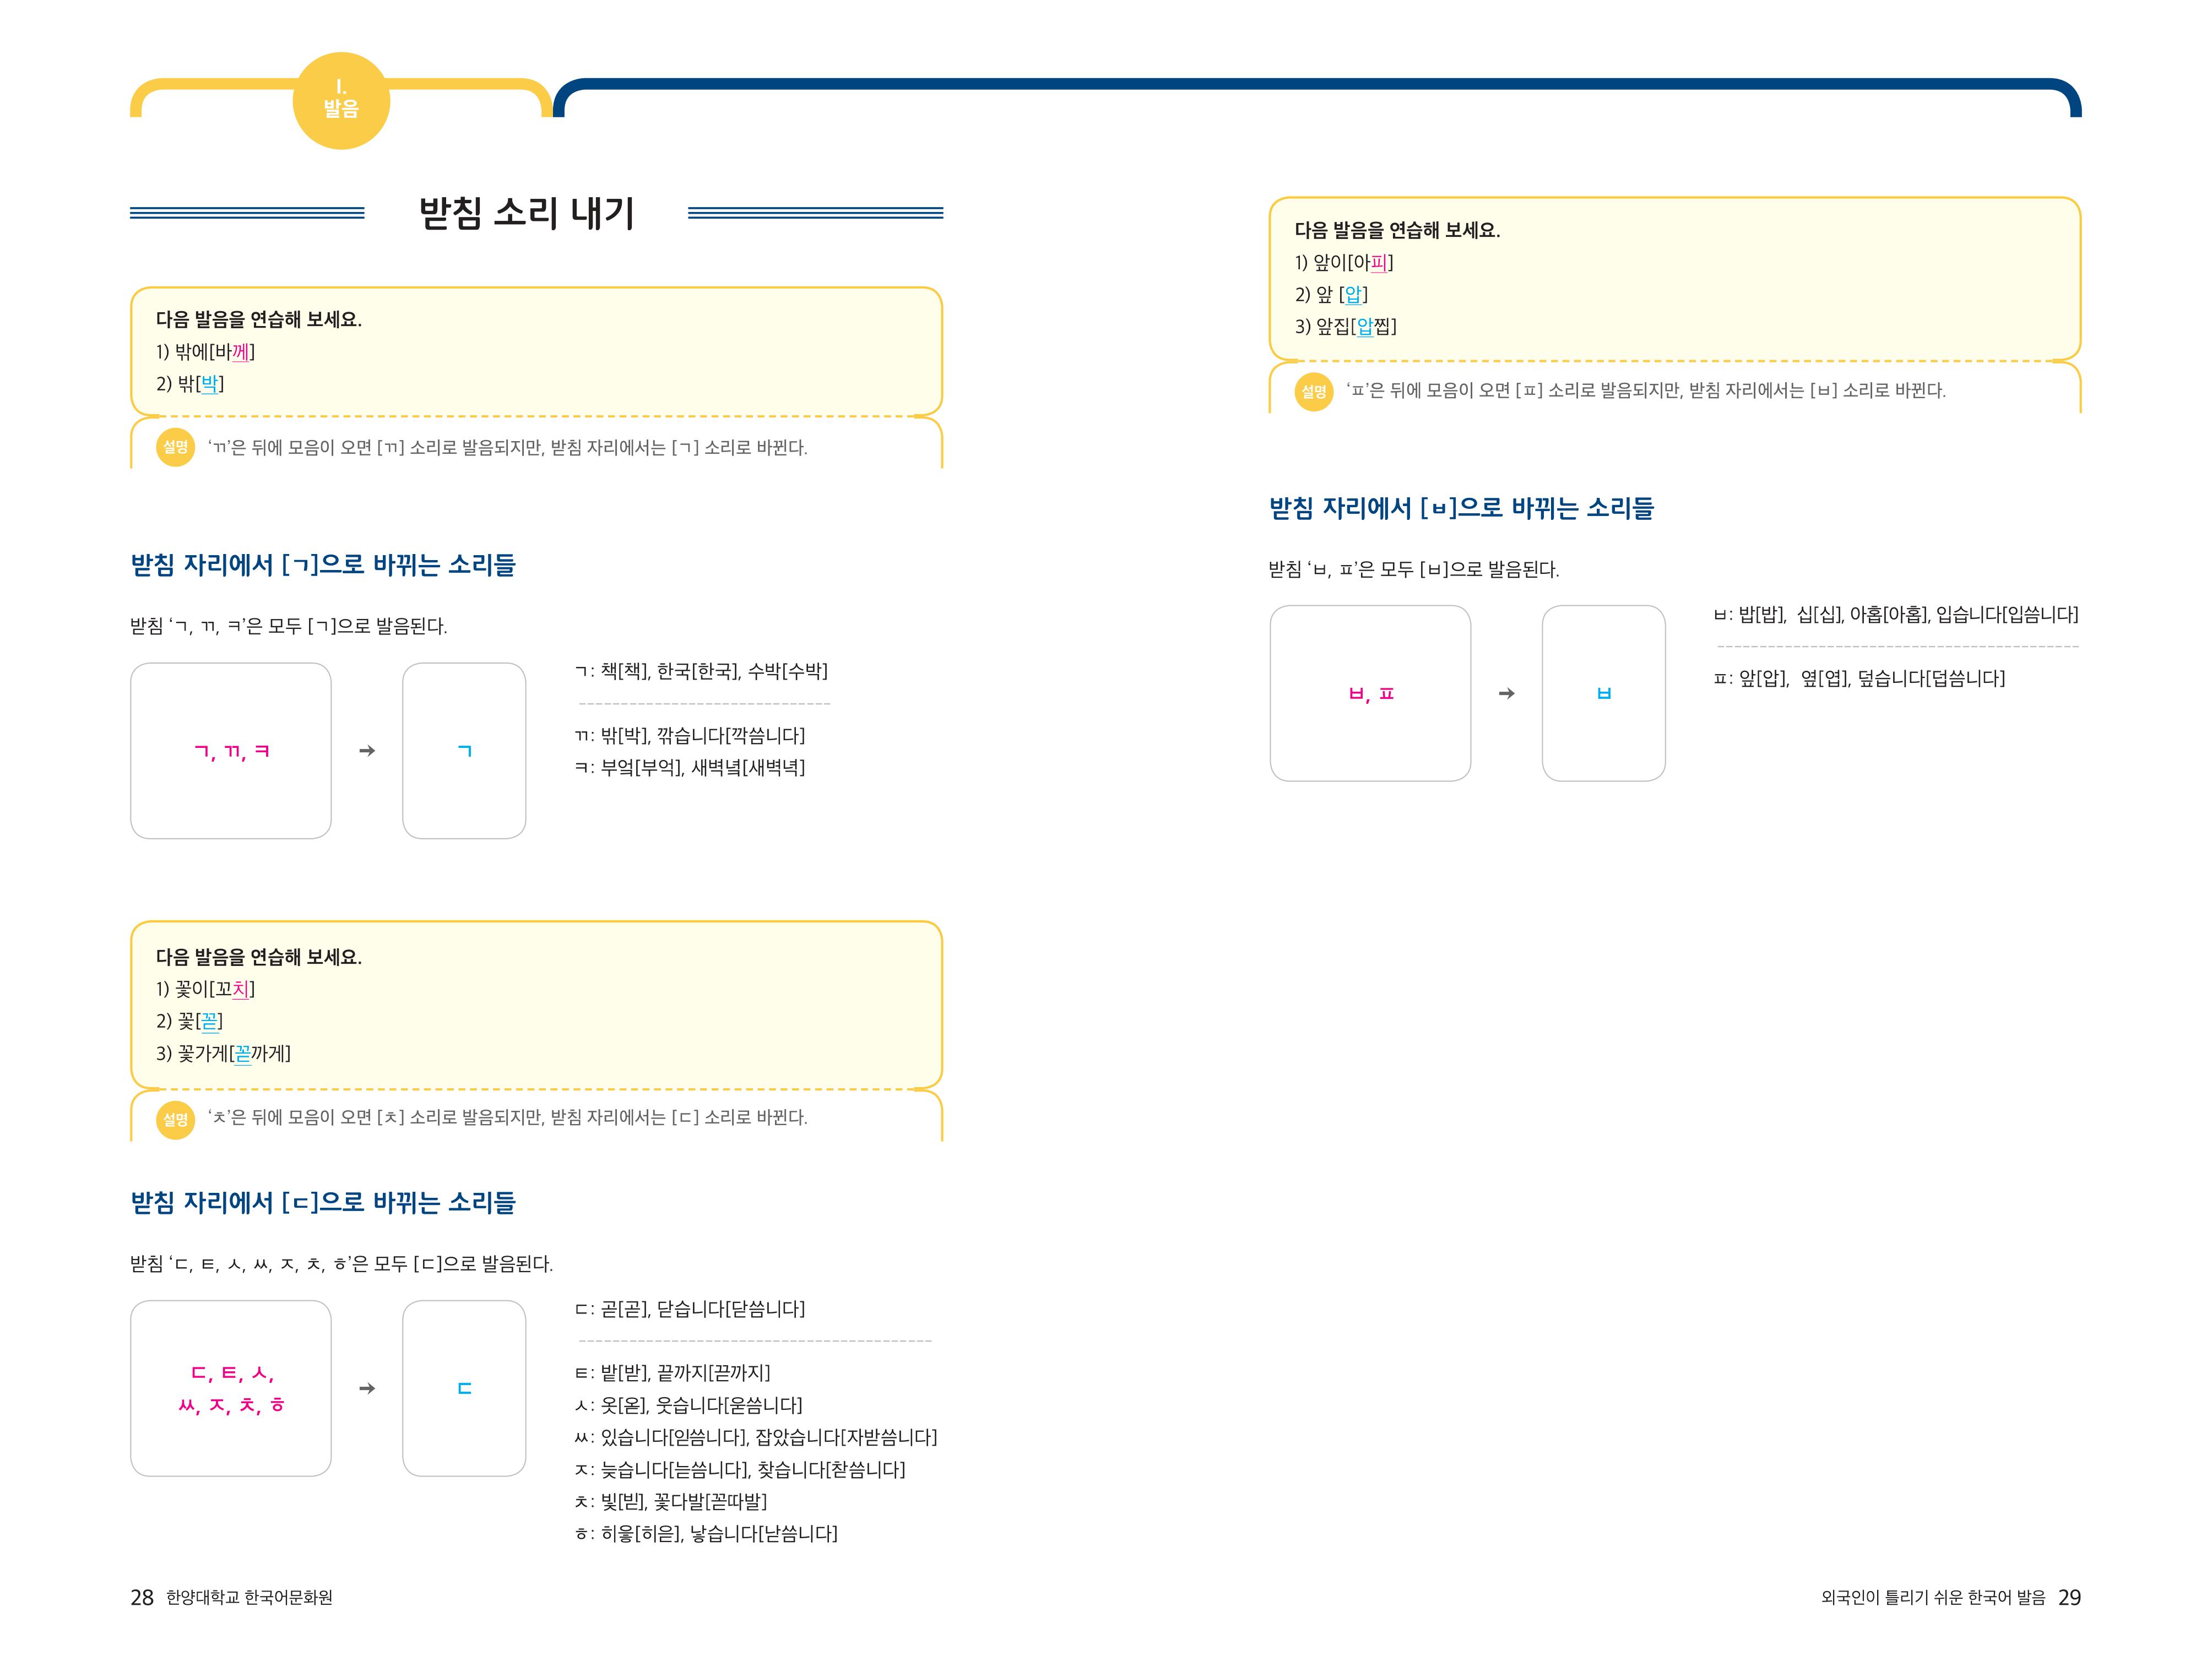Click the heading '받침 자리에서 [ㄷ]으로 바뀌는 소리들'
This screenshot has height=1672, width=2212.
click(323, 1202)
